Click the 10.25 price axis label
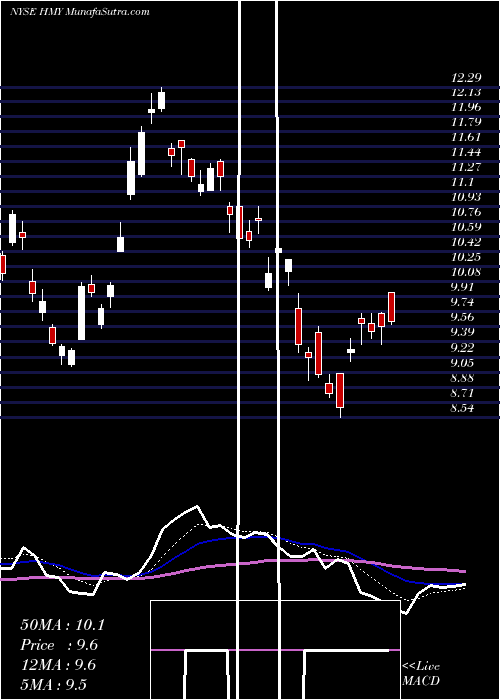 click(x=466, y=257)
